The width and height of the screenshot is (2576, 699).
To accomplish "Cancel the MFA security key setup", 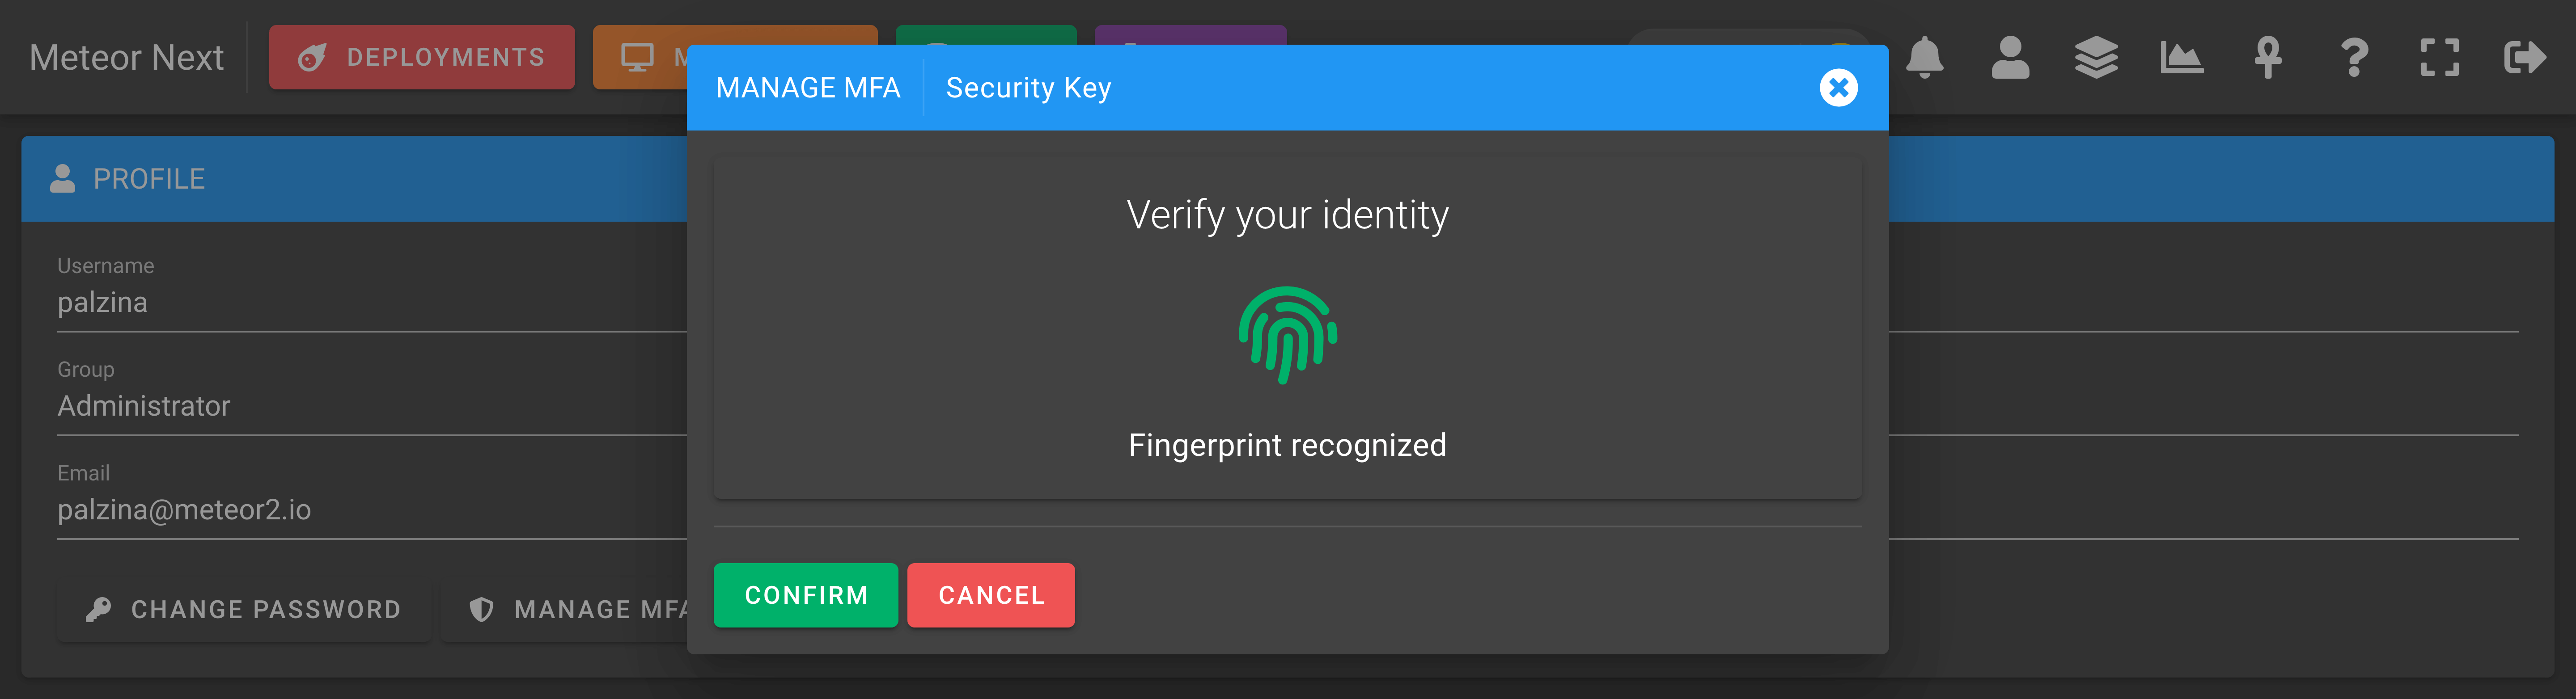I will [x=991, y=595].
